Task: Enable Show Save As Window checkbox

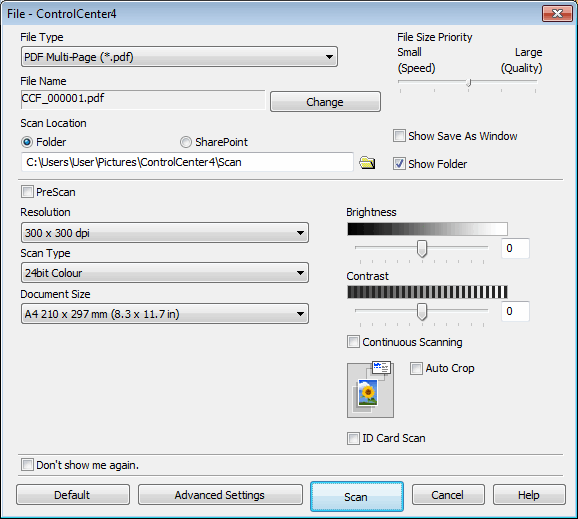Action: pyautogui.click(x=399, y=136)
